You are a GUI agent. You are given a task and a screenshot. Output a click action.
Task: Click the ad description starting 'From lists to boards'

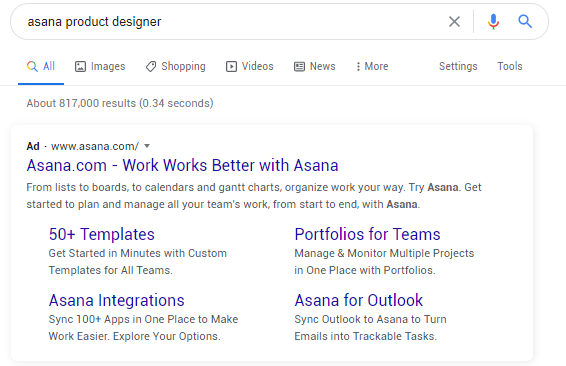pos(254,196)
